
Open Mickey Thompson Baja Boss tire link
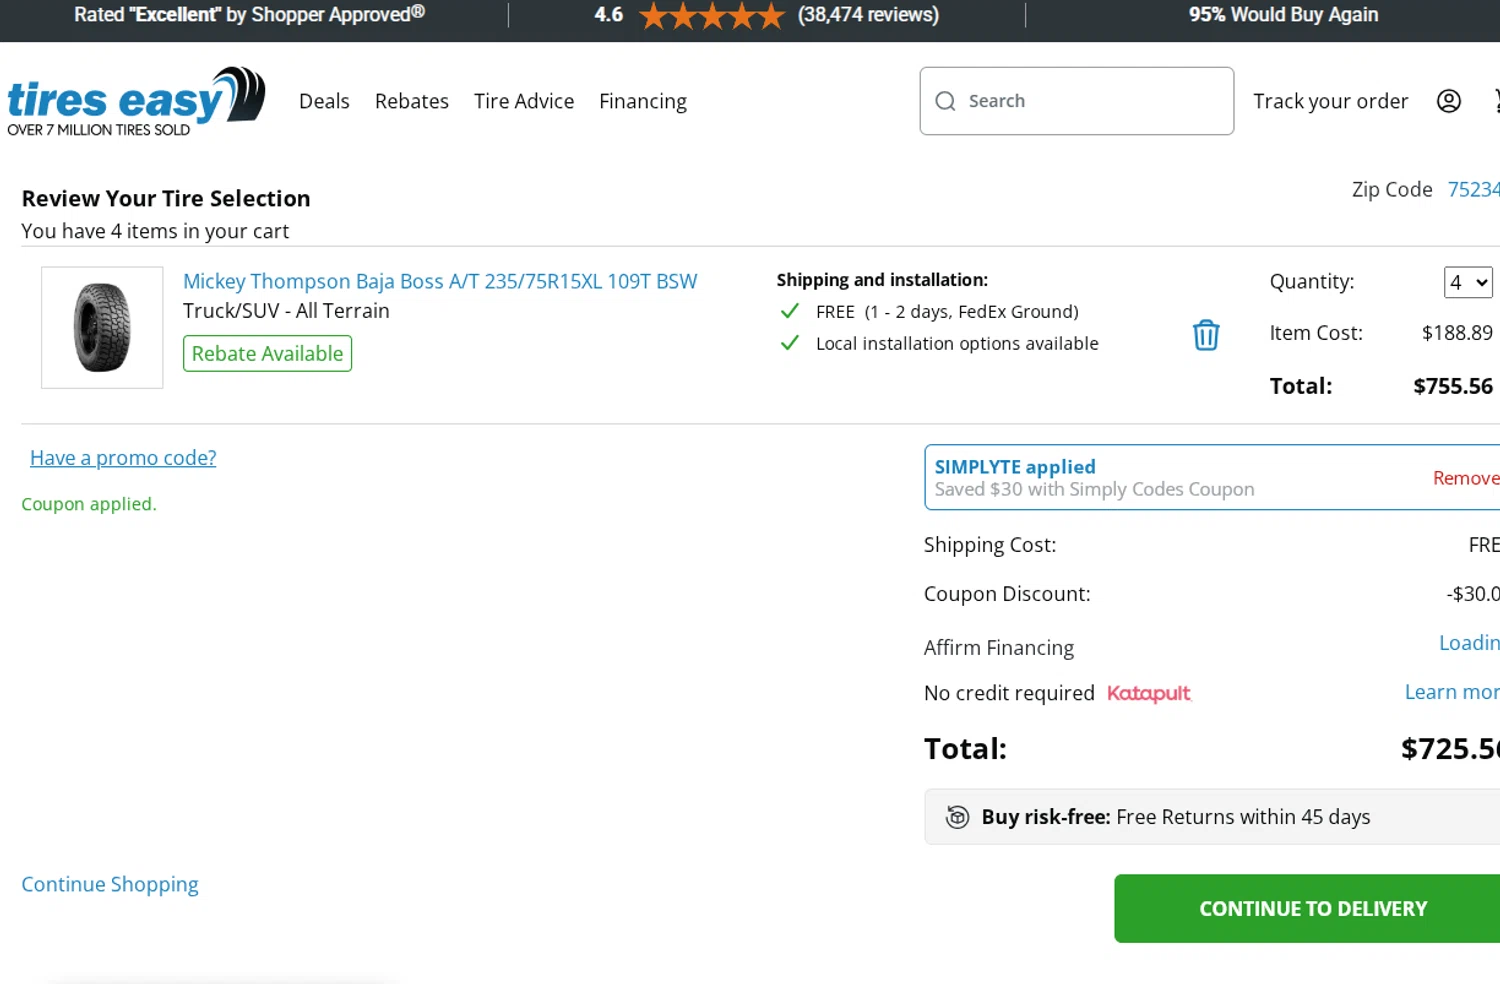point(440,281)
